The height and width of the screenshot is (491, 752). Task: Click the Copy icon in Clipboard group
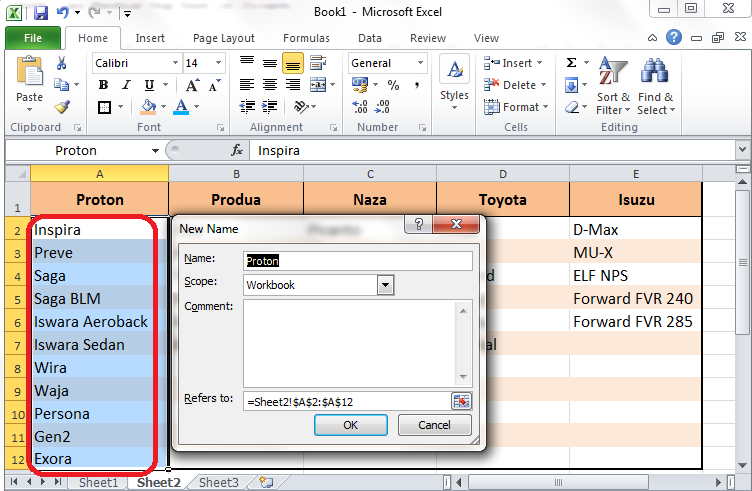tap(61, 85)
